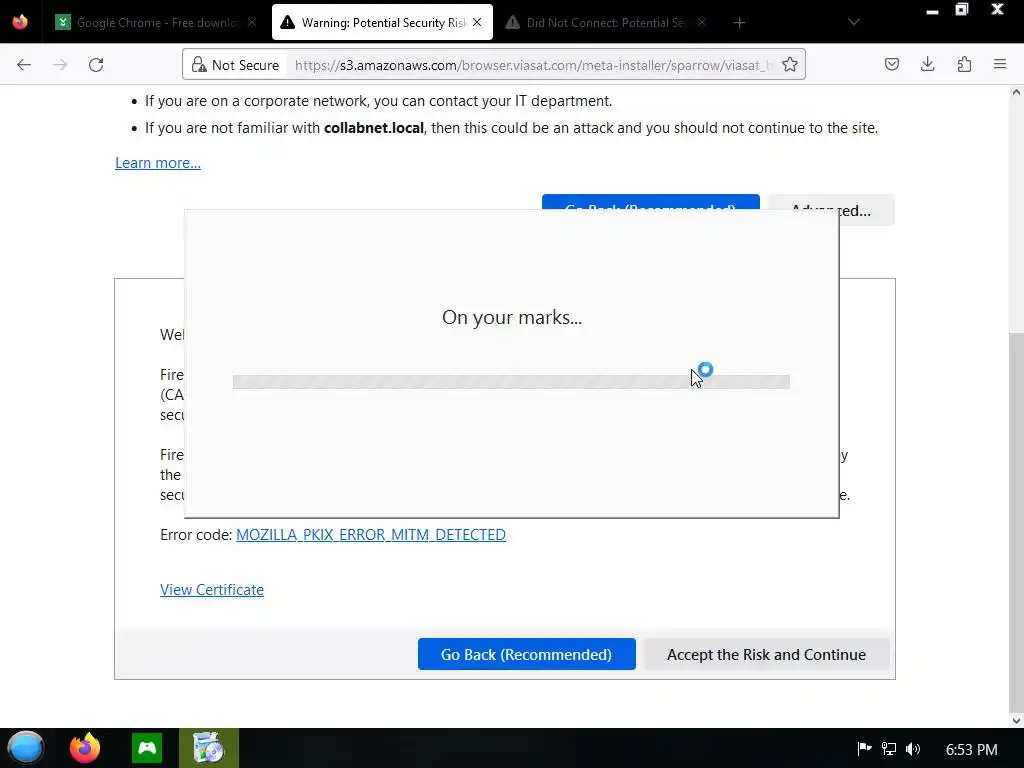Click the top Go Back (Recommended) button

click(x=650, y=202)
